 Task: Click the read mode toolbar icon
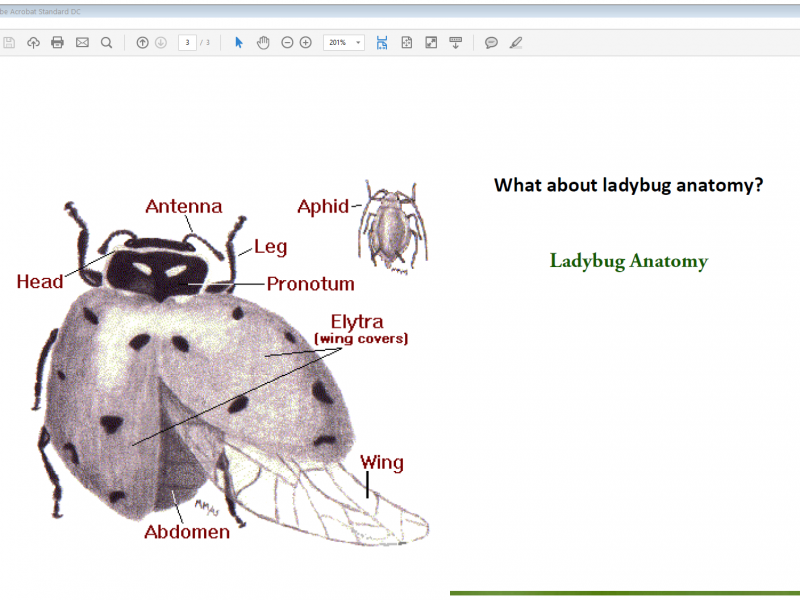coord(456,43)
